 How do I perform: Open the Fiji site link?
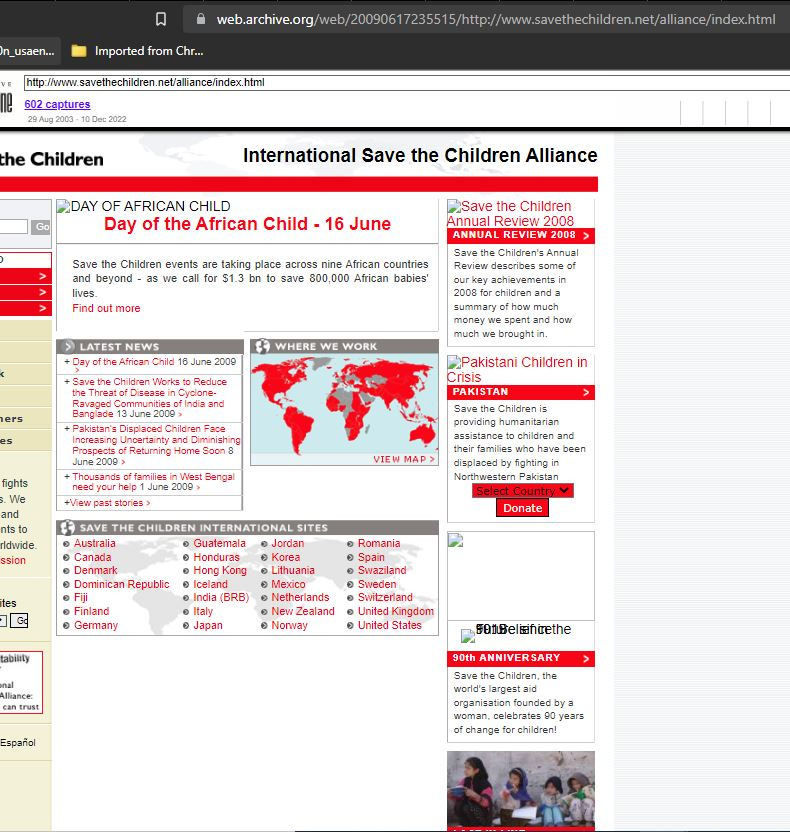(81, 597)
